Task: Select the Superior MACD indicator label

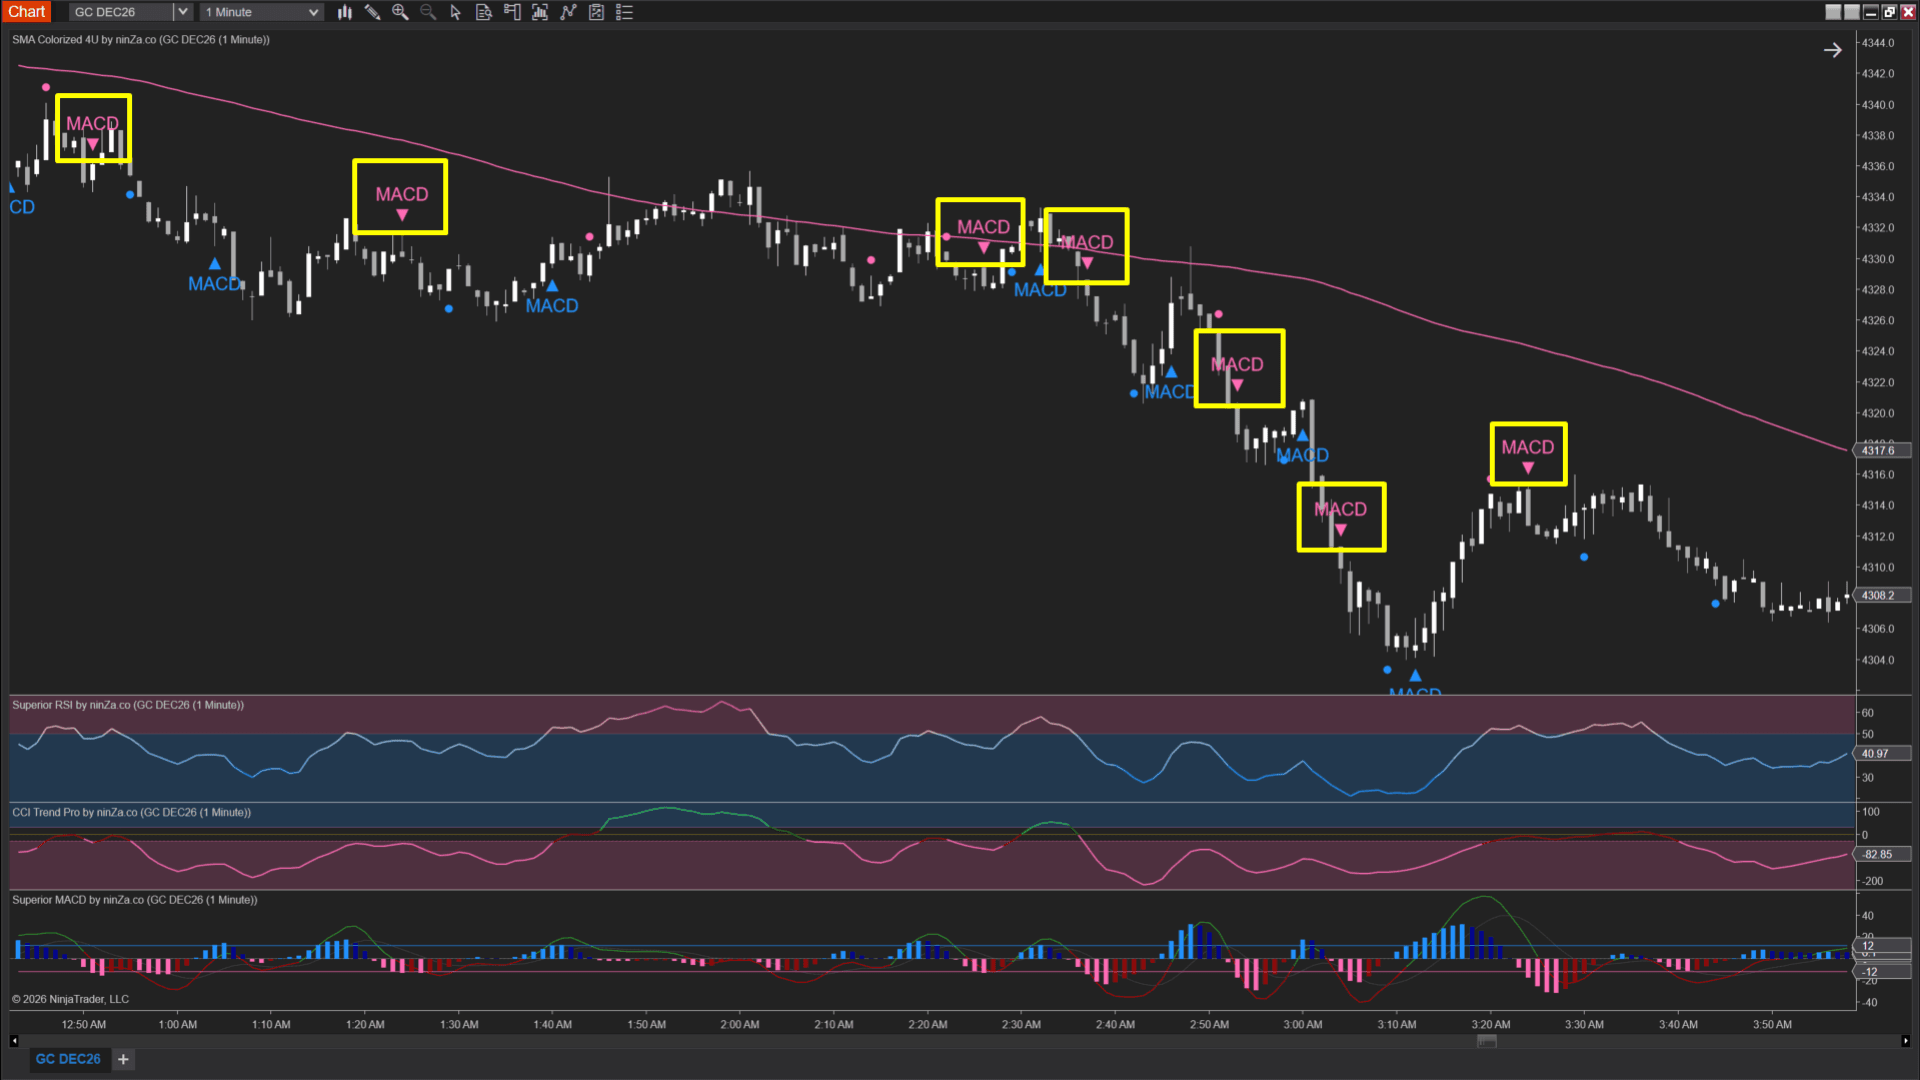Action: (x=134, y=900)
